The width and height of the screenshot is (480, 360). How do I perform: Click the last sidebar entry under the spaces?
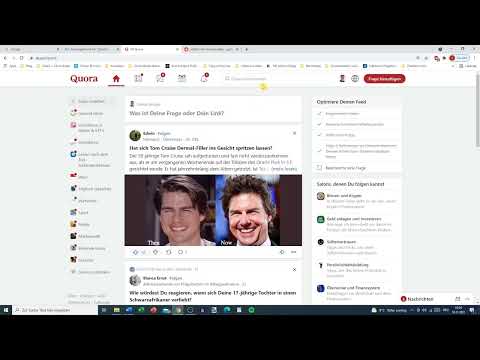[x=90, y=272]
